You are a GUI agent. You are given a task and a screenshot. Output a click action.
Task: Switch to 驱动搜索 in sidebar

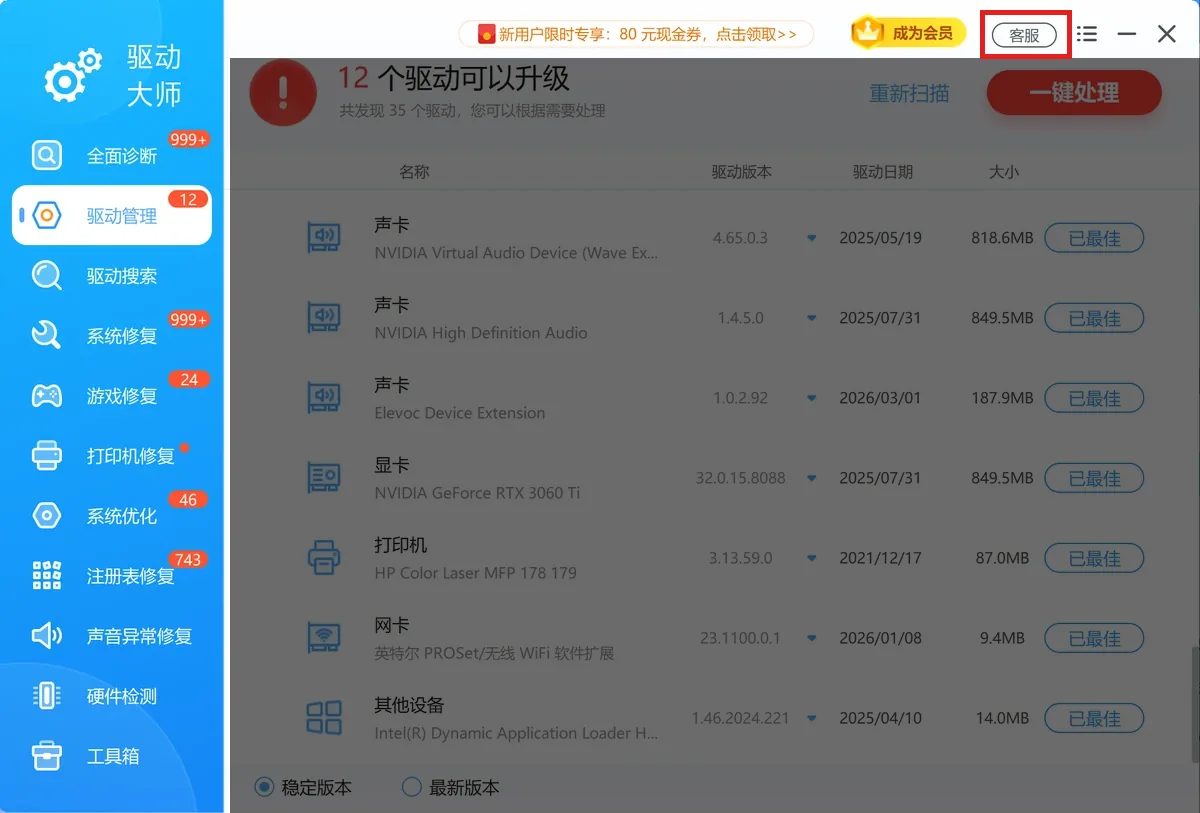(x=112, y=276)
